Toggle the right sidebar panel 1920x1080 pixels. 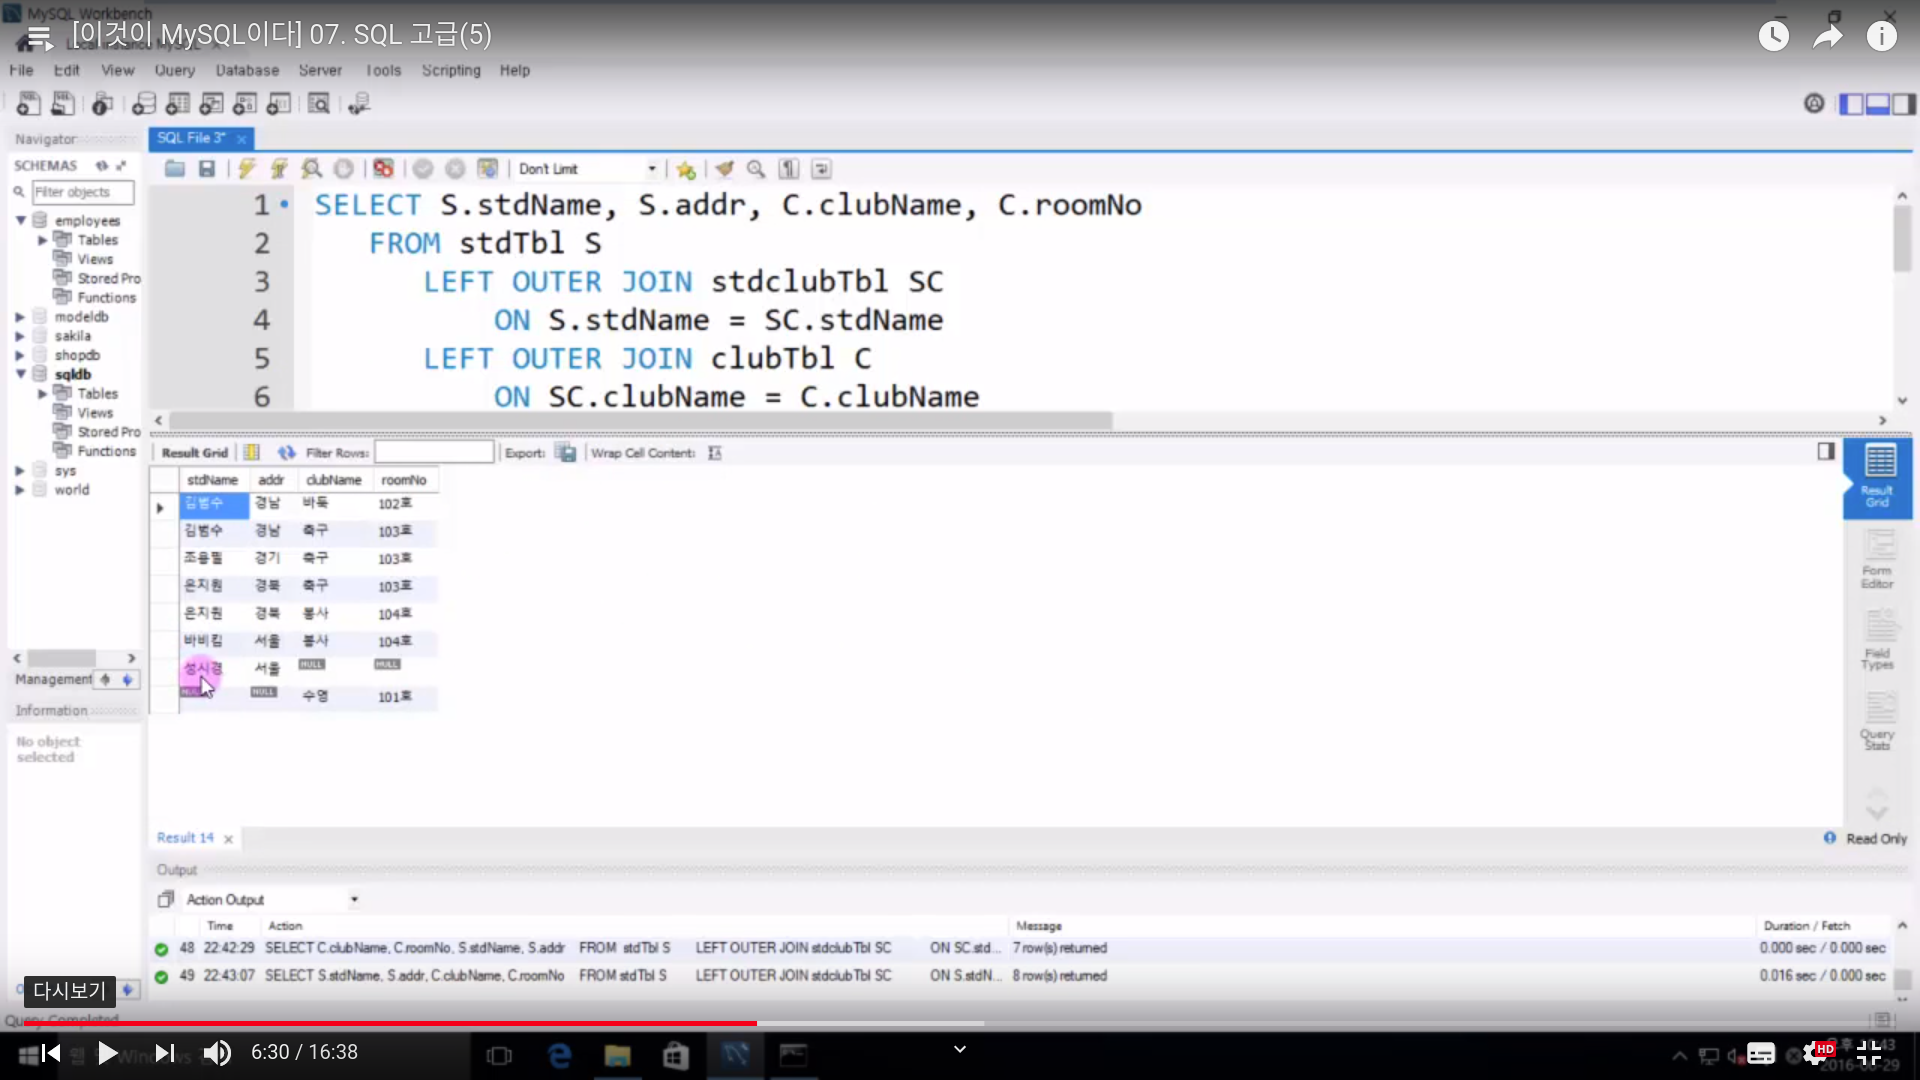pyautogui.click(x=1903, y=103)
